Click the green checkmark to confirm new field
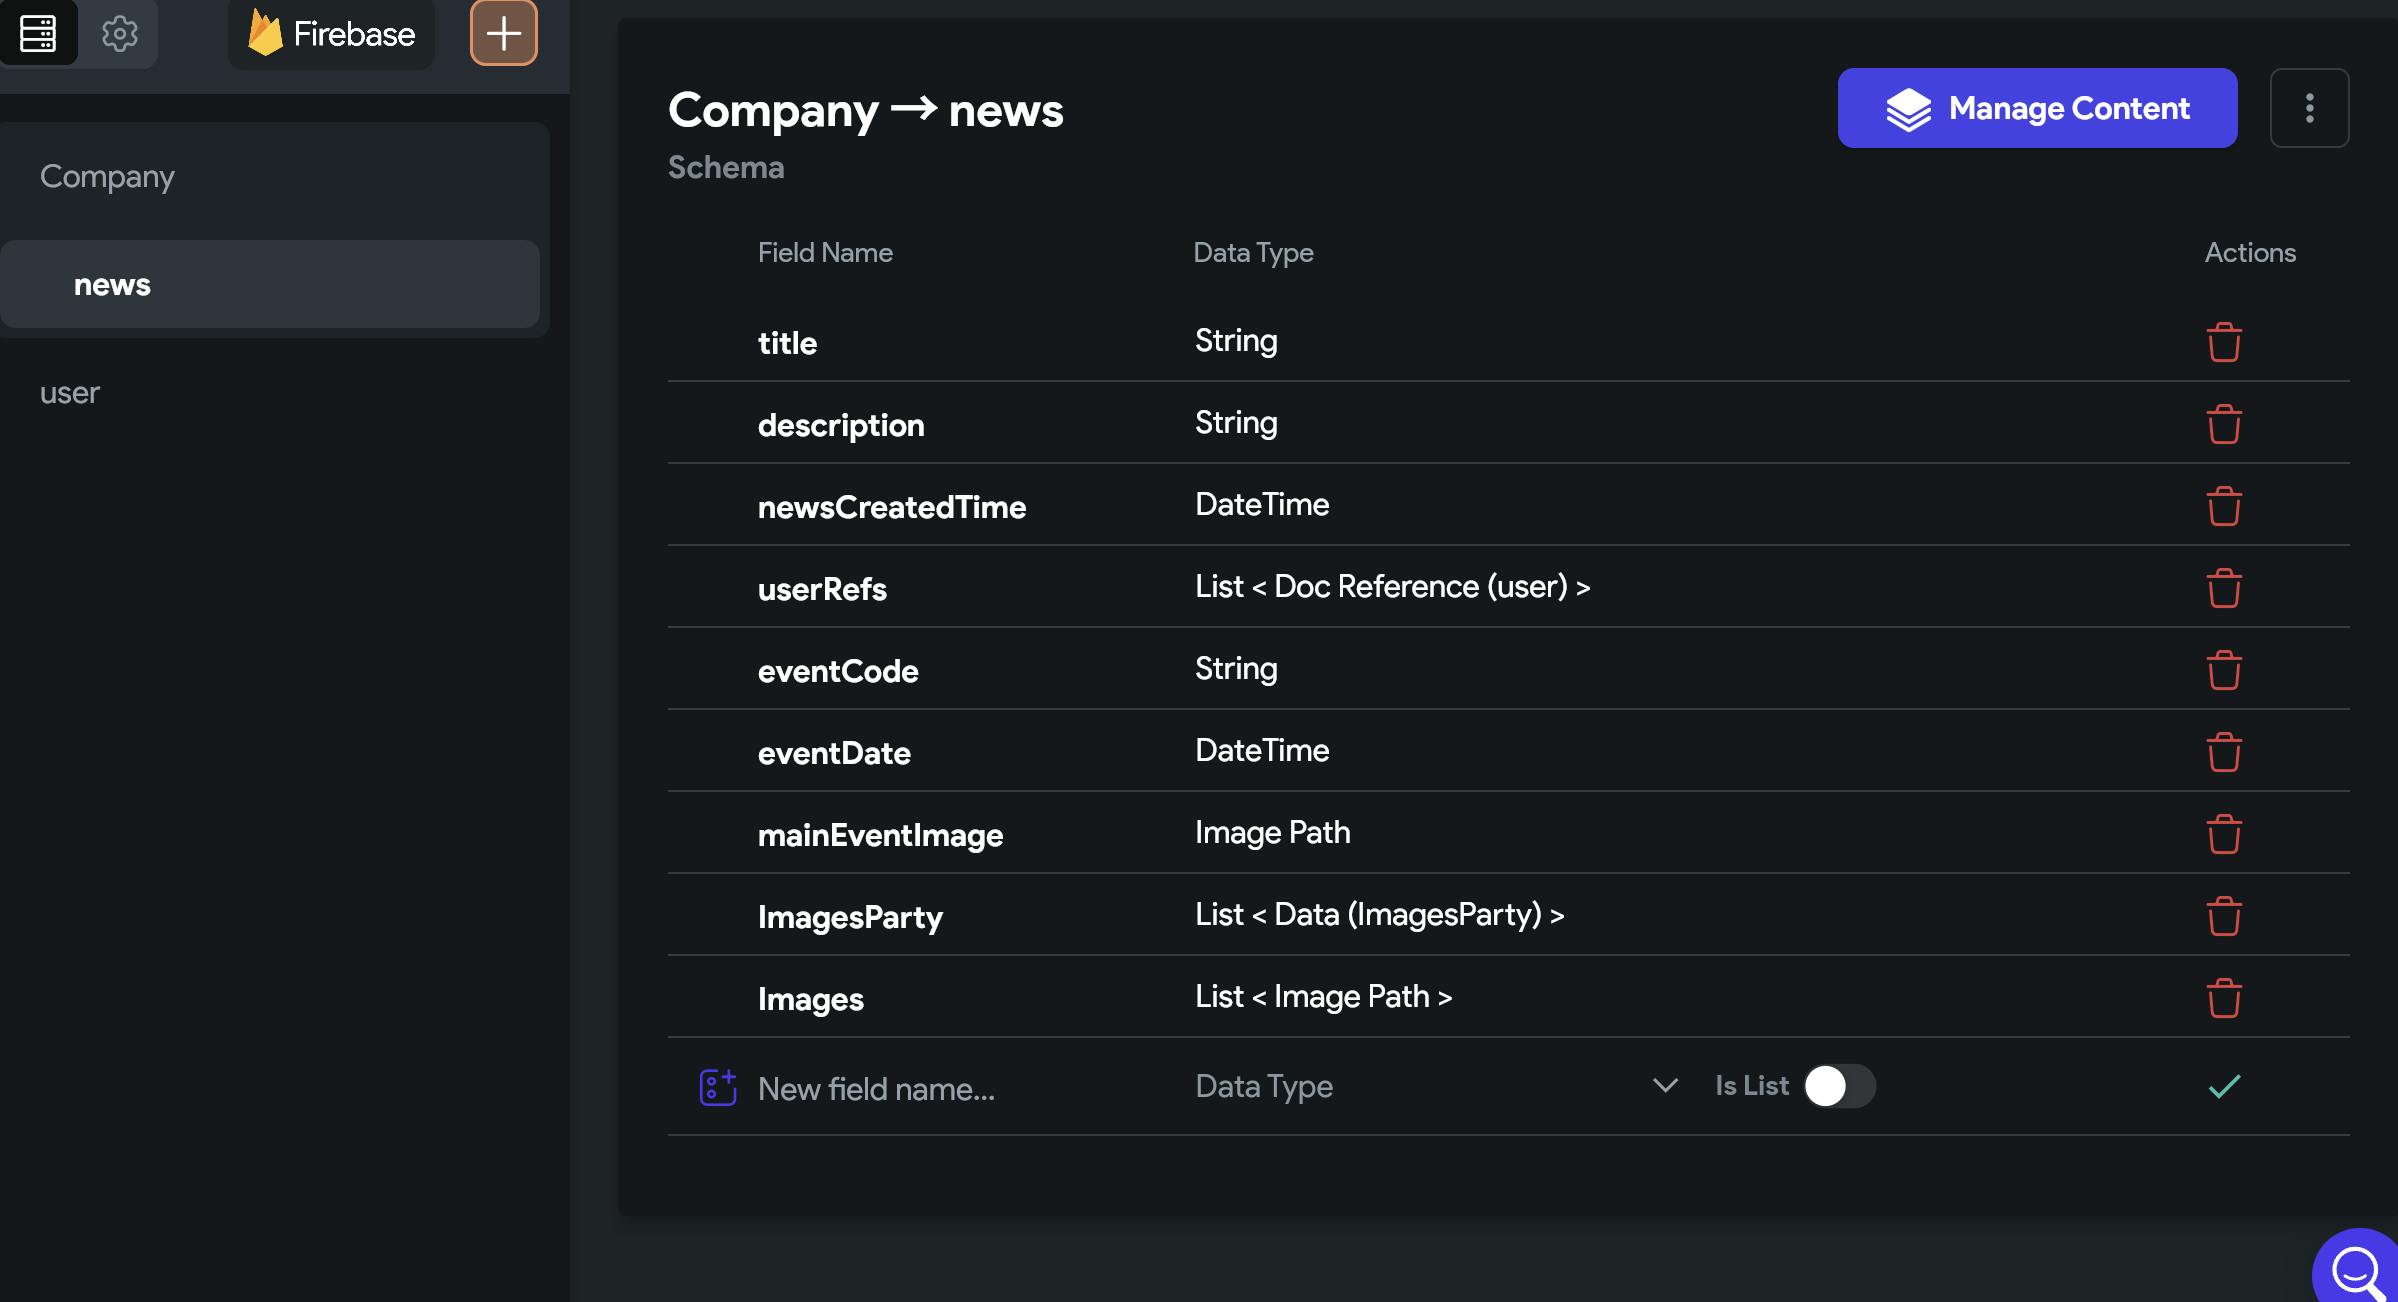The height and width of the screenshot is (1302, 2398). click(x=2224, y=1086)
